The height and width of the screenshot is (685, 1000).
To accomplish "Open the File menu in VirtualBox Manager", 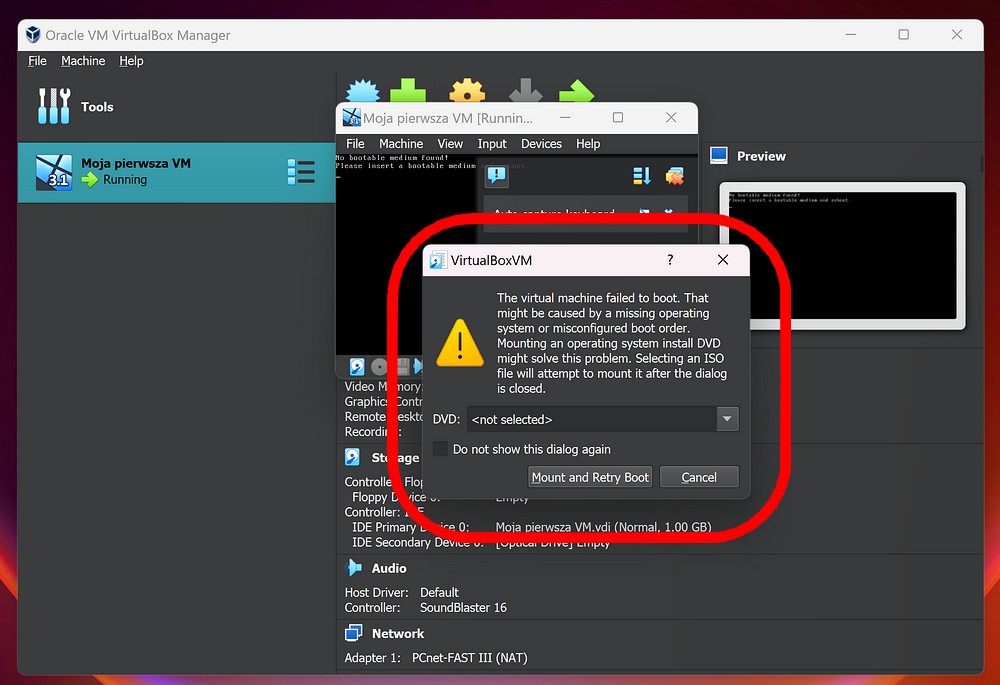I will click(37, 61).
